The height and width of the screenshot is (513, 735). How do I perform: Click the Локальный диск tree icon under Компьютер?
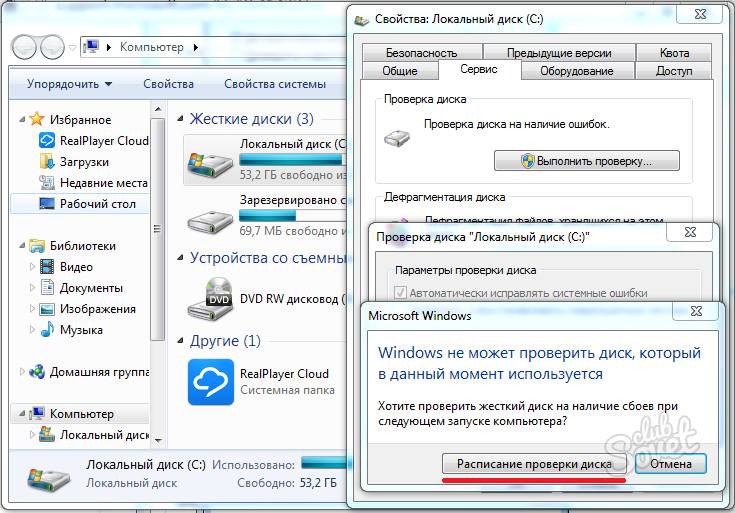(x=47, y=434)
